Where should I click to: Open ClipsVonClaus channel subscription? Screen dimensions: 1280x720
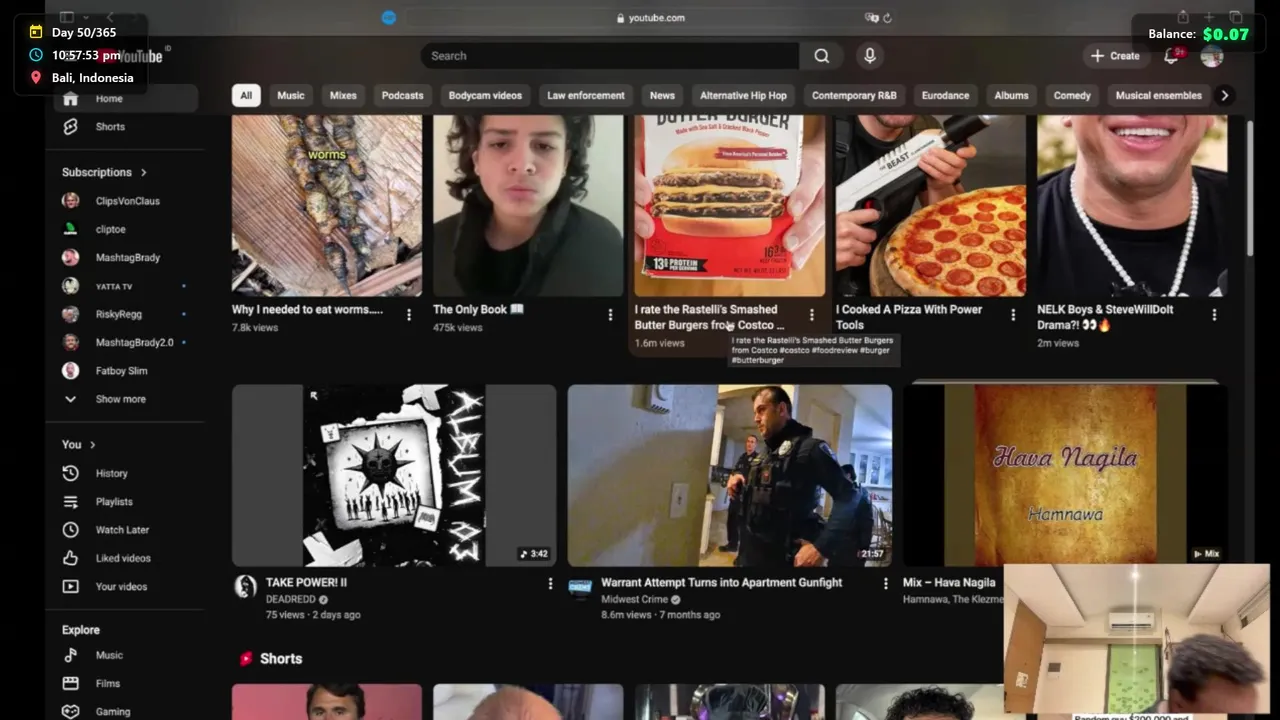point(125,201)
